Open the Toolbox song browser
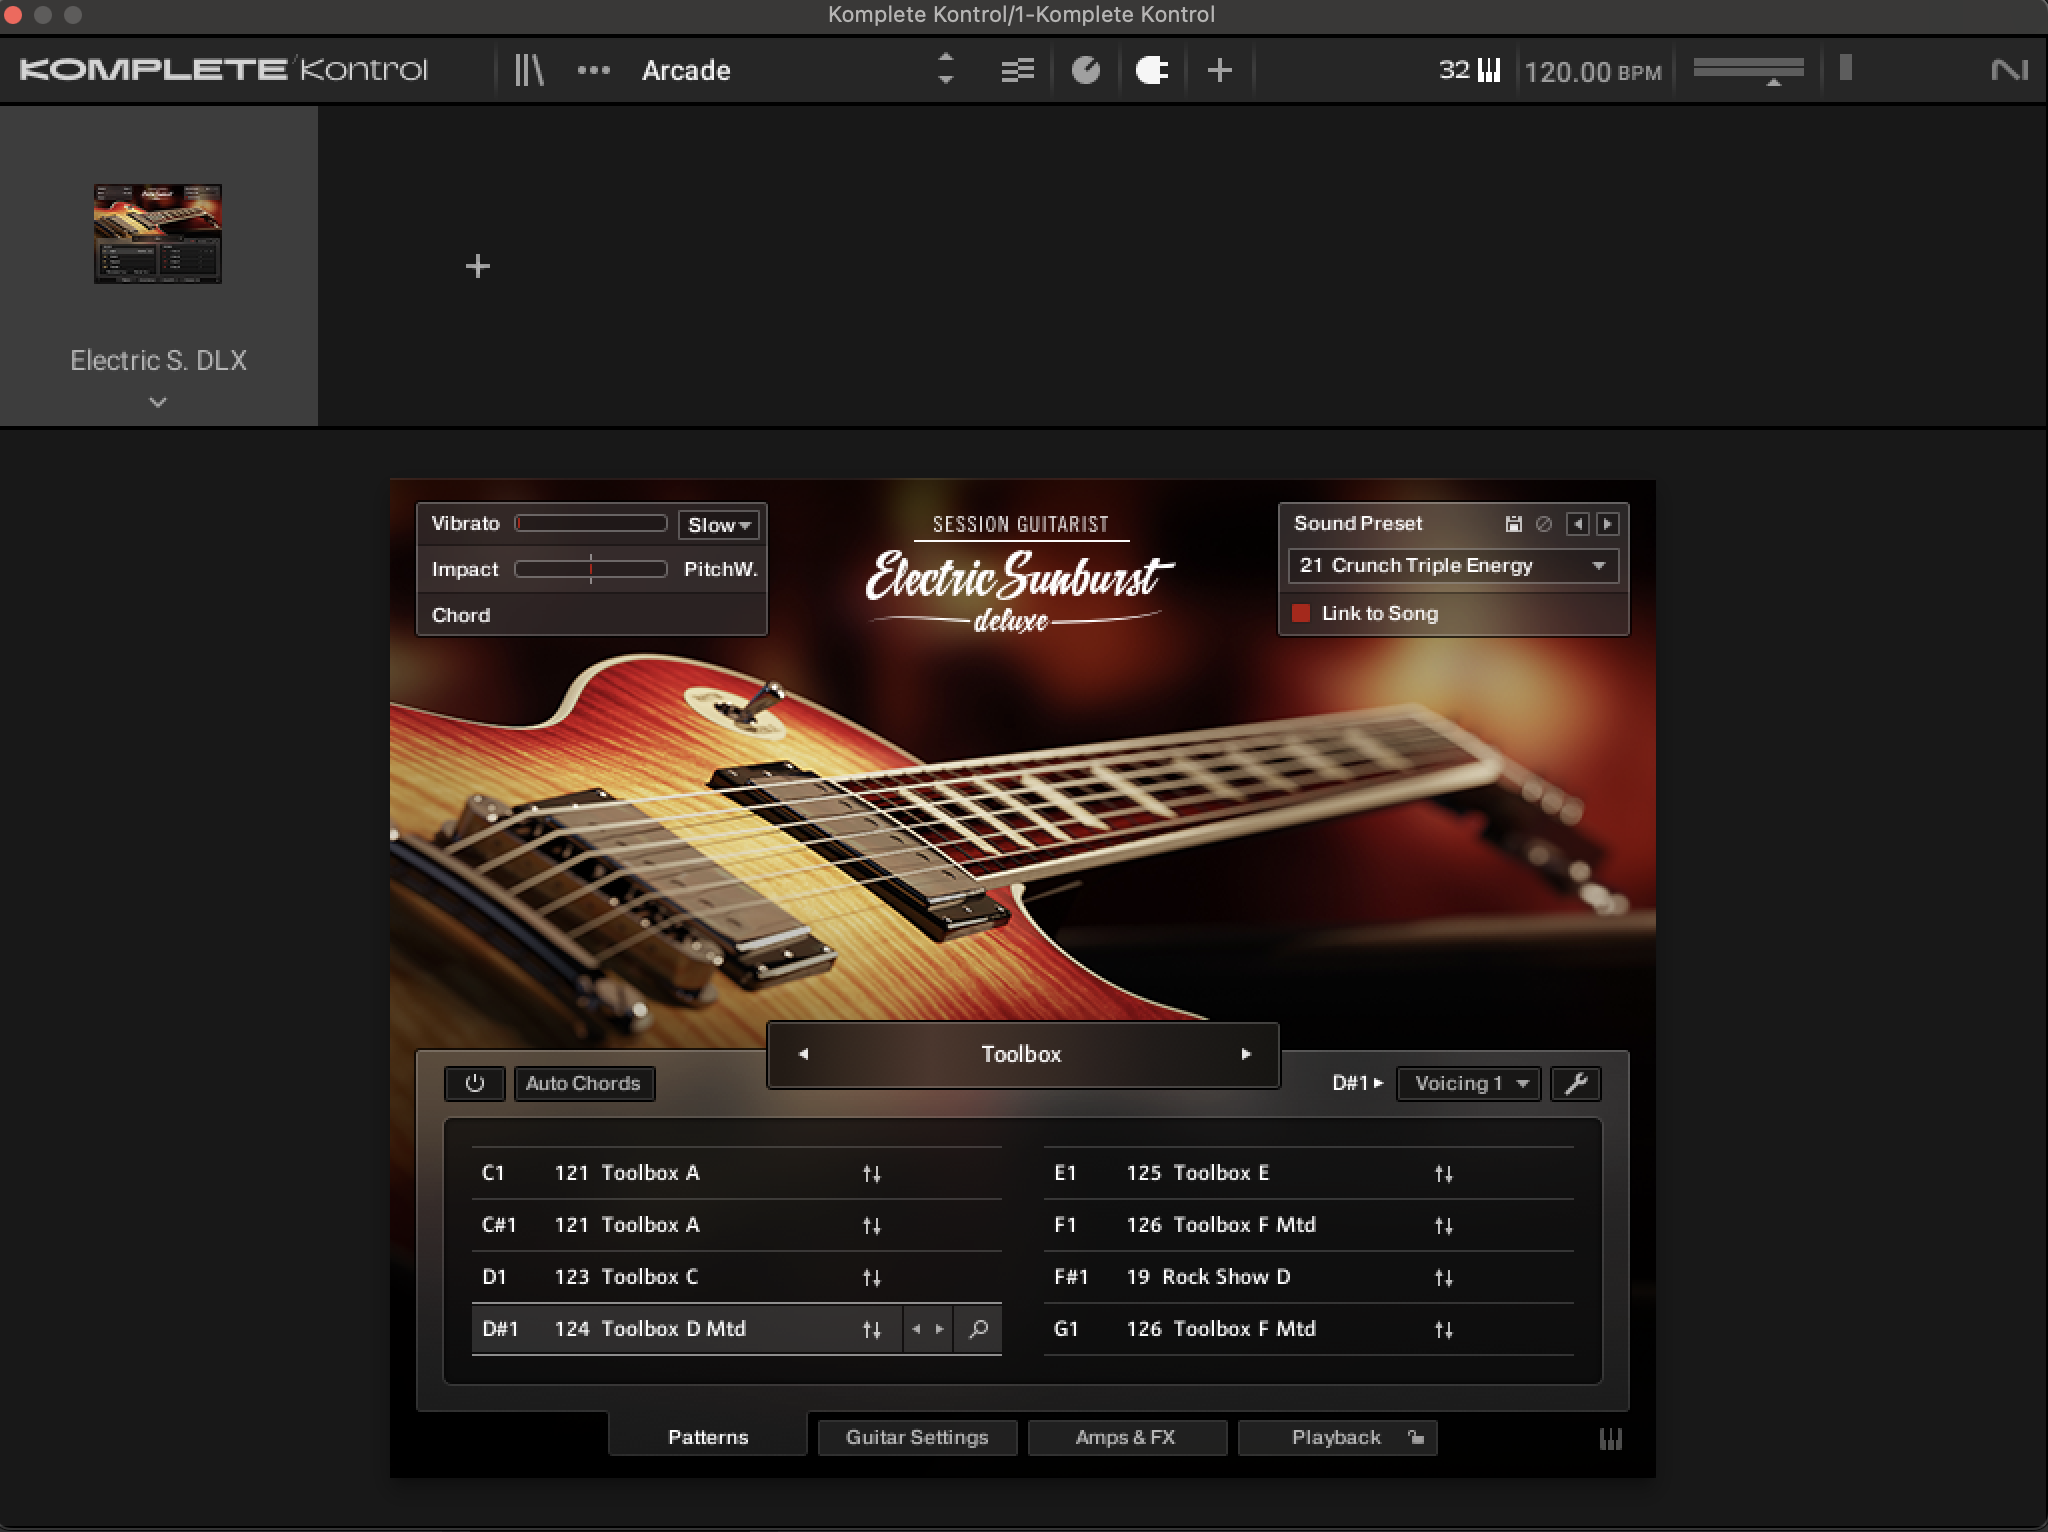2048x1532 pixels. tap(1021, 1054)
